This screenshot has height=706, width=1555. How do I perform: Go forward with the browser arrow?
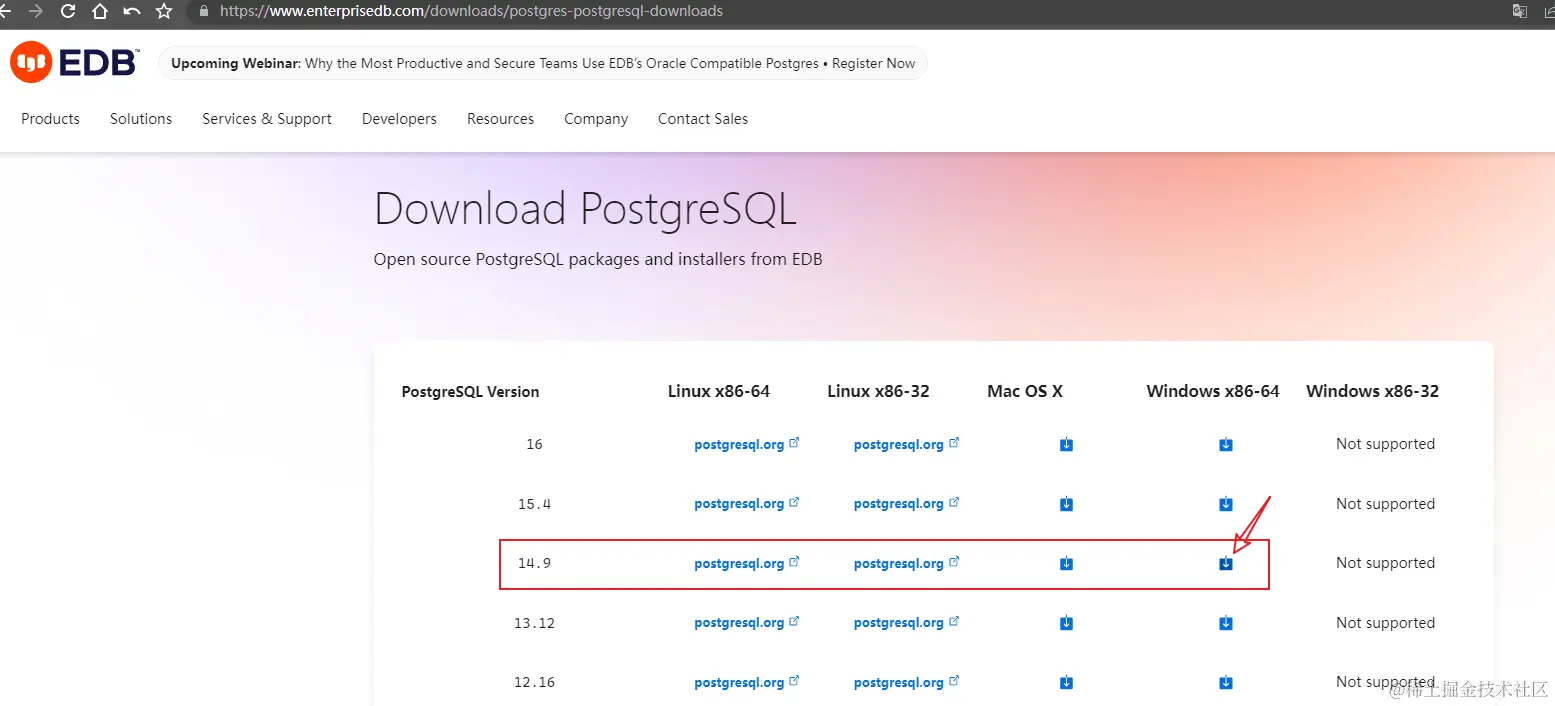click(36, 12)
